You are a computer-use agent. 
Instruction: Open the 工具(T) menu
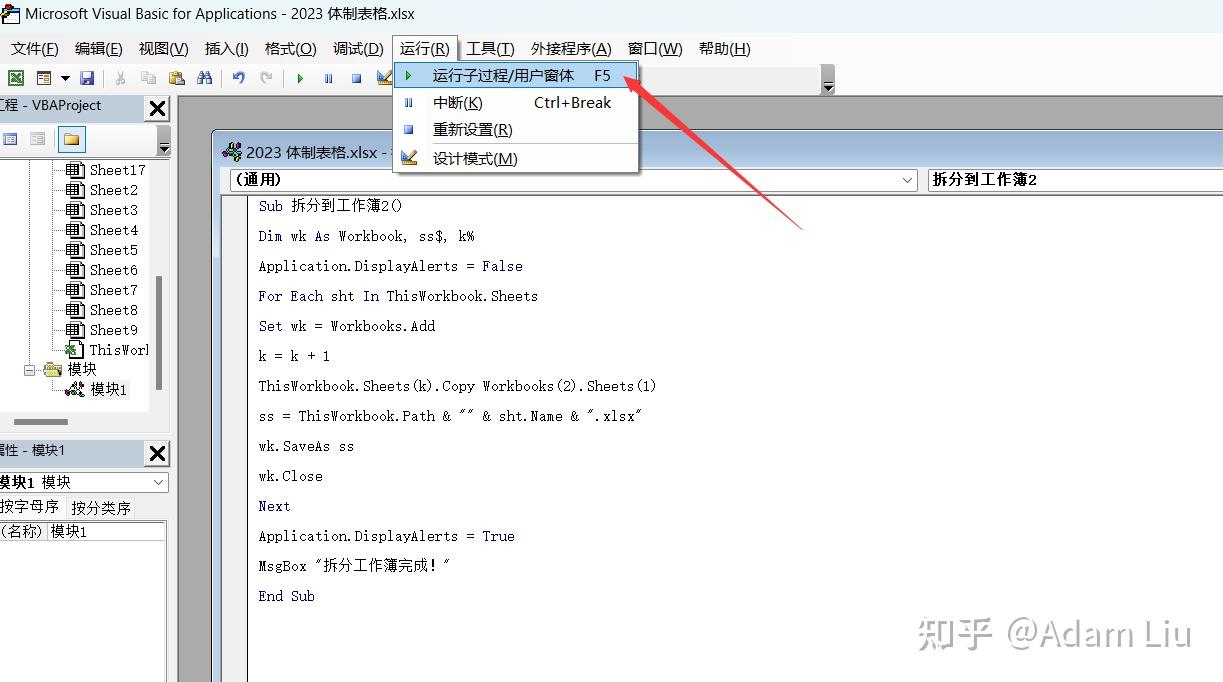(490, 48)
